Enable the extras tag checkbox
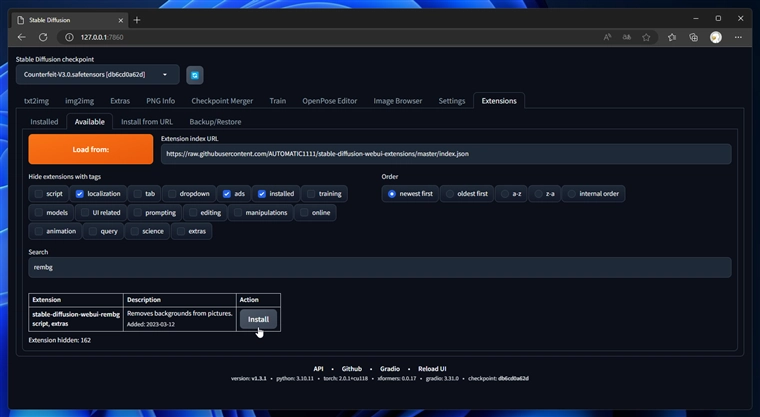This screenshot has height=417, width=760. click(181, 231)
